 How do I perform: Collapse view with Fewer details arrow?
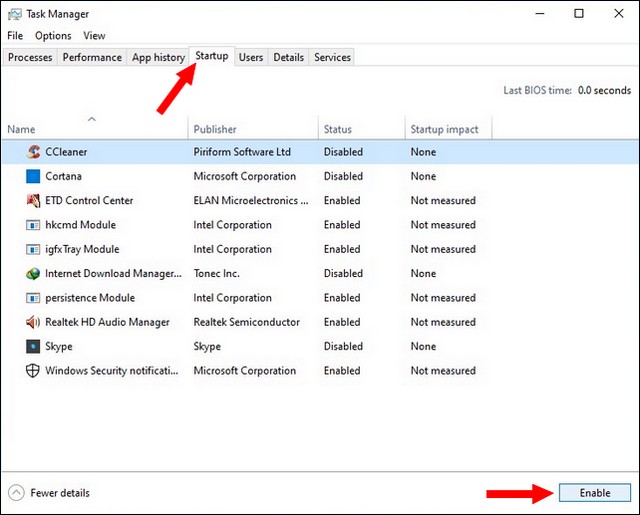click(x=16, y=493)
